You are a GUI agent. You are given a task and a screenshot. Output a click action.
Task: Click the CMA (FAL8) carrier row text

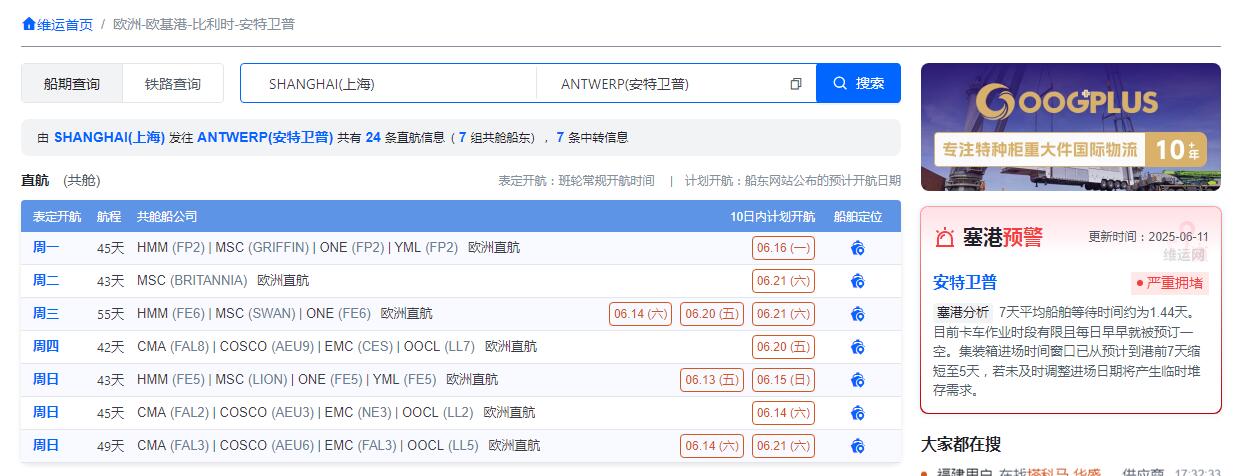[306, 347]
